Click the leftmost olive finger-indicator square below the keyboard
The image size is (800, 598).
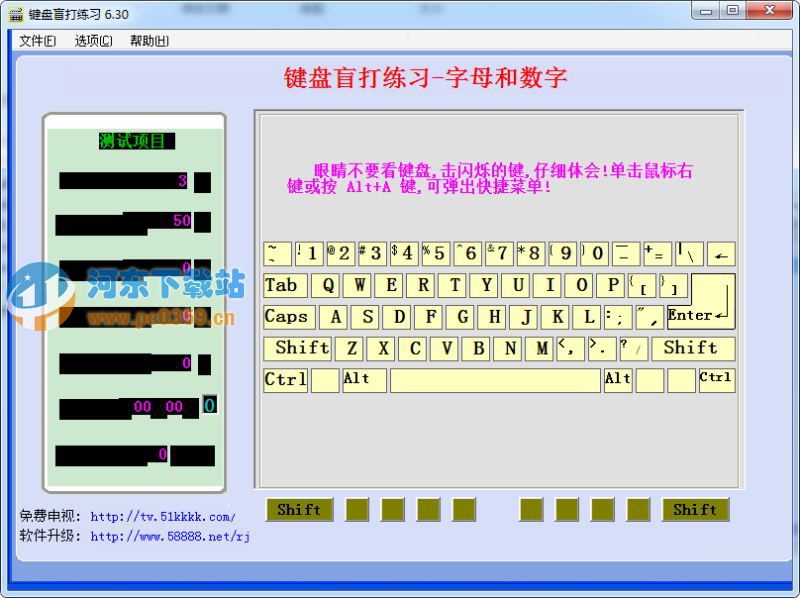click(x=357, y=510)
